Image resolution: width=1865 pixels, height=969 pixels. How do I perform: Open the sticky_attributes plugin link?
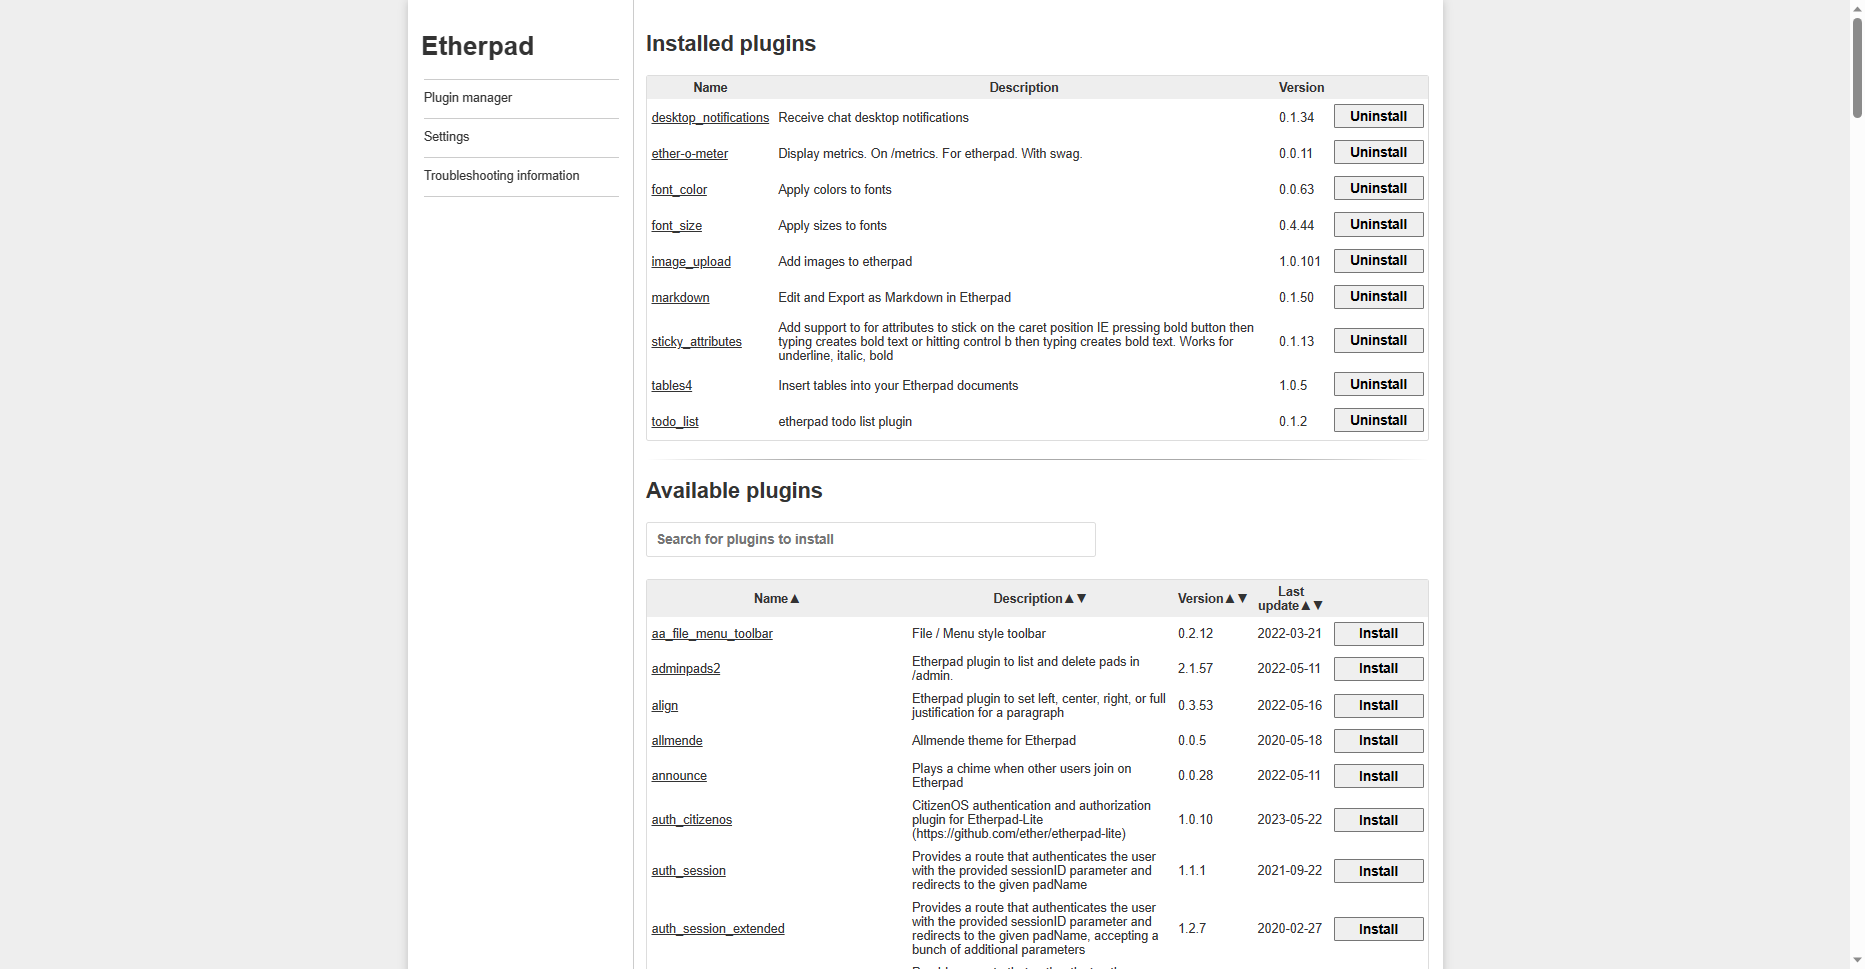(x=696, y=342)
